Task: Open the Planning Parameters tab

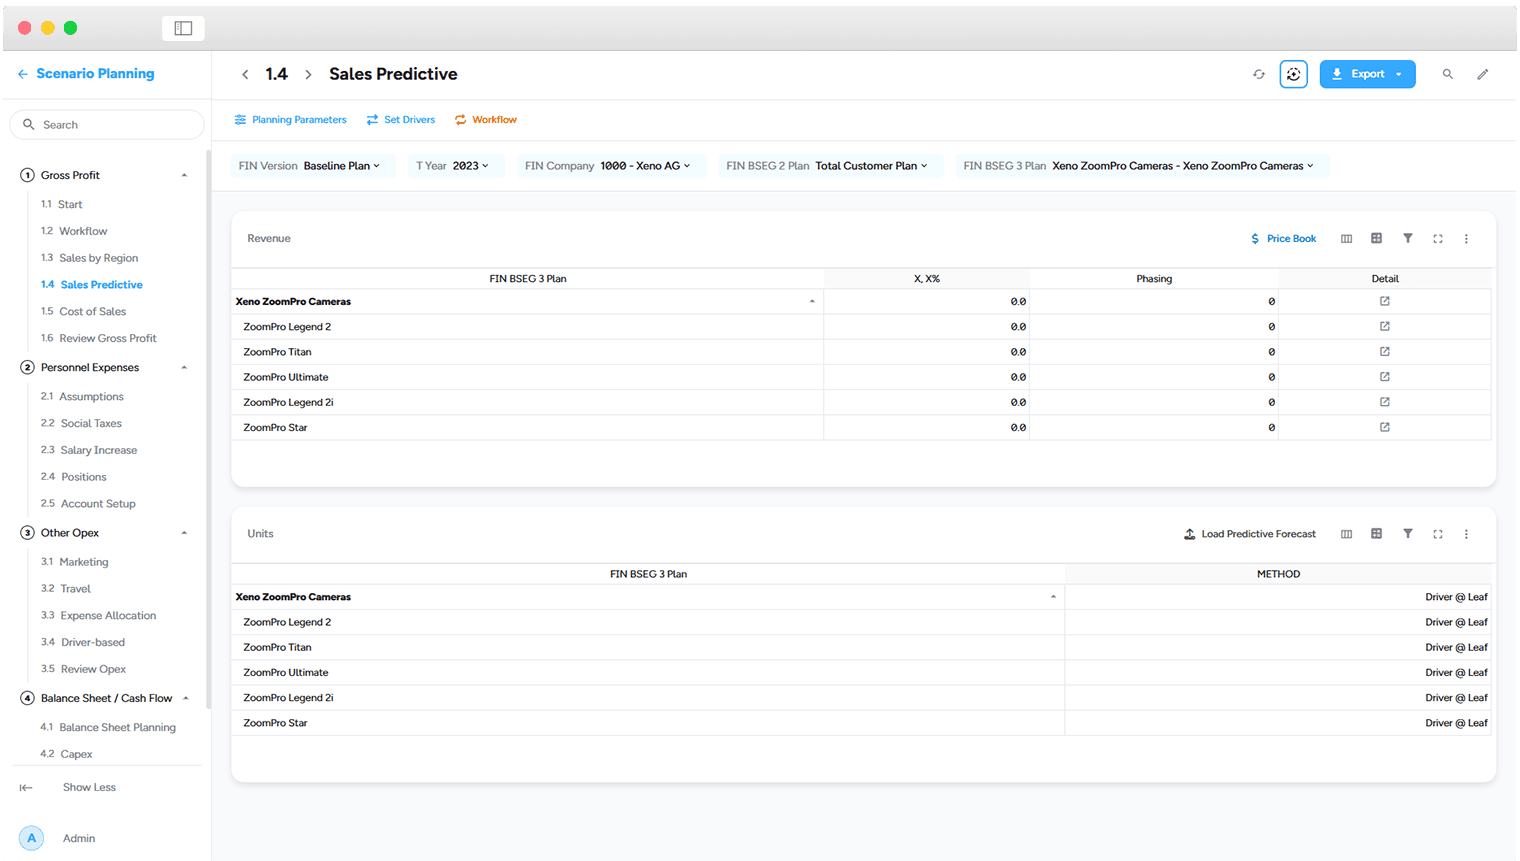Action: point(290,120)
